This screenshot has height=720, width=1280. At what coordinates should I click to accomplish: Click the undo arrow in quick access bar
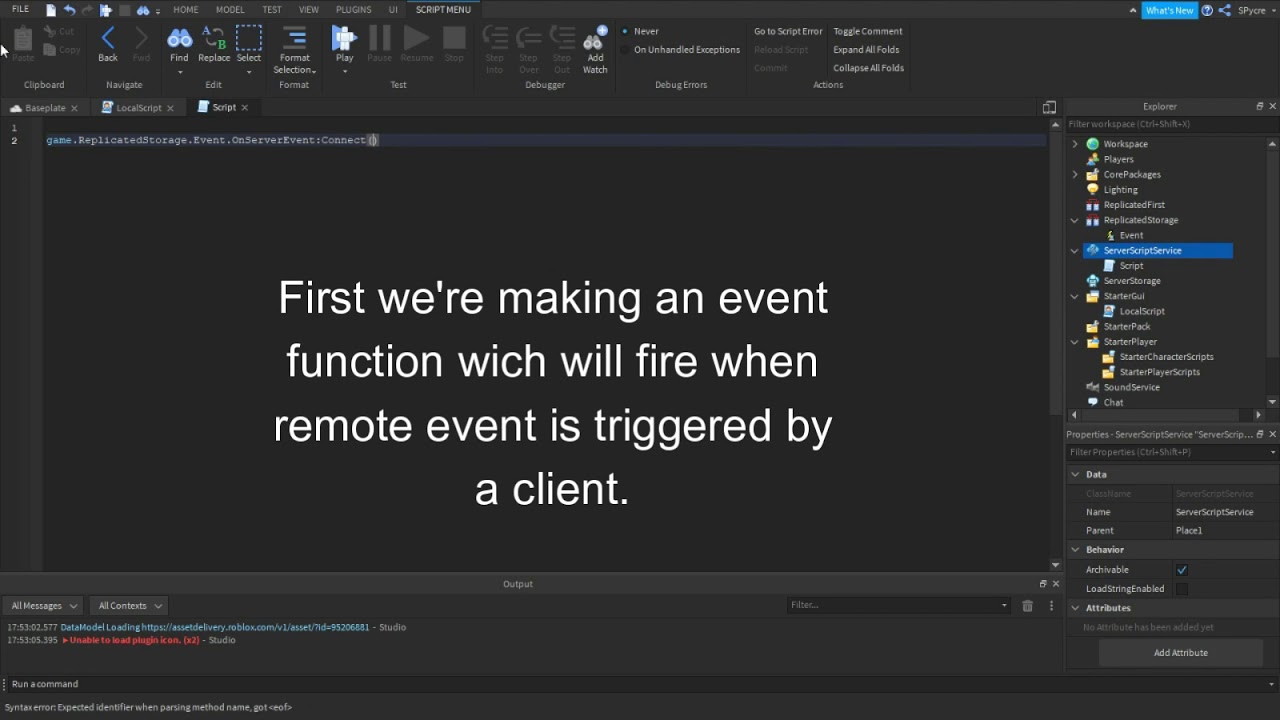click(x=69, y=10)
